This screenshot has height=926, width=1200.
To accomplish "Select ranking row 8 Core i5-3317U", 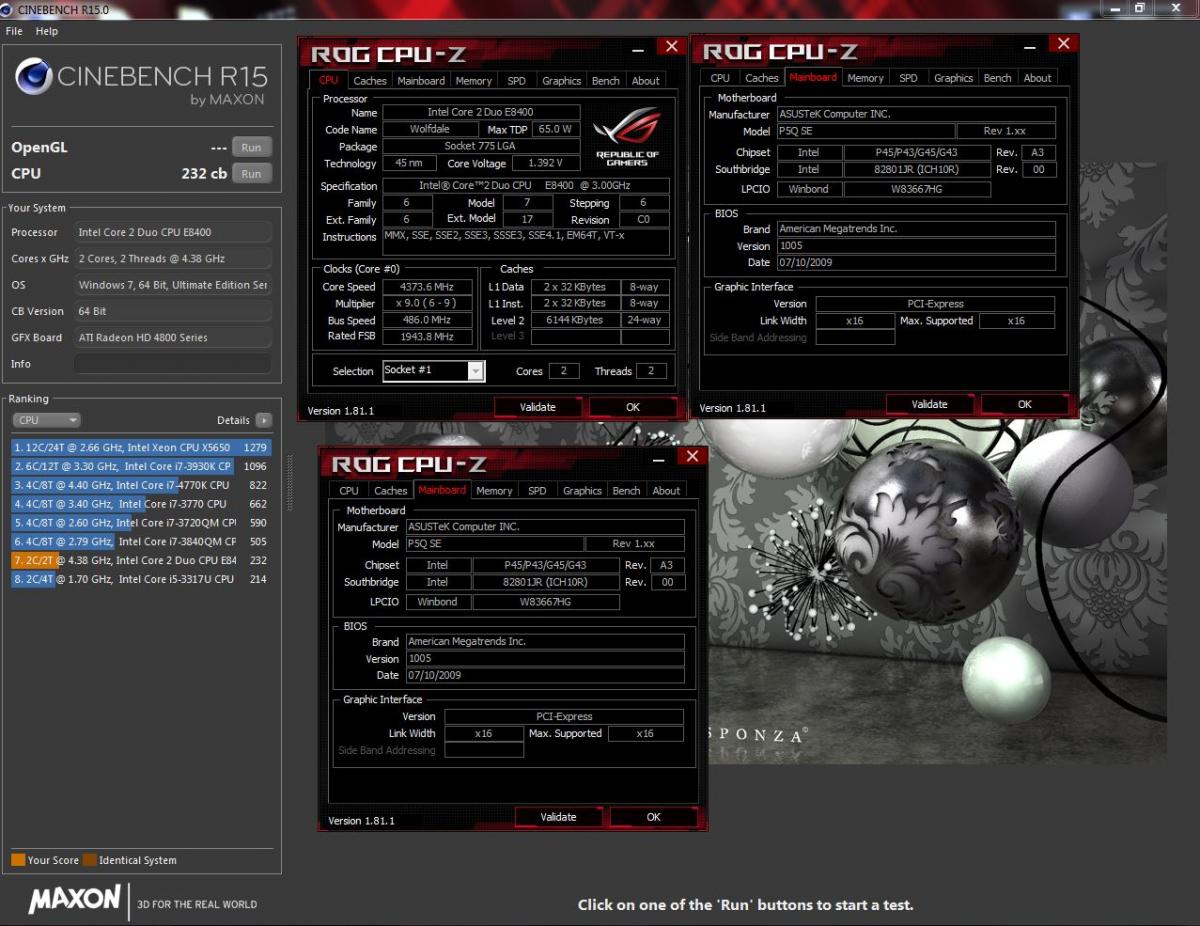I will pos(141,579).
